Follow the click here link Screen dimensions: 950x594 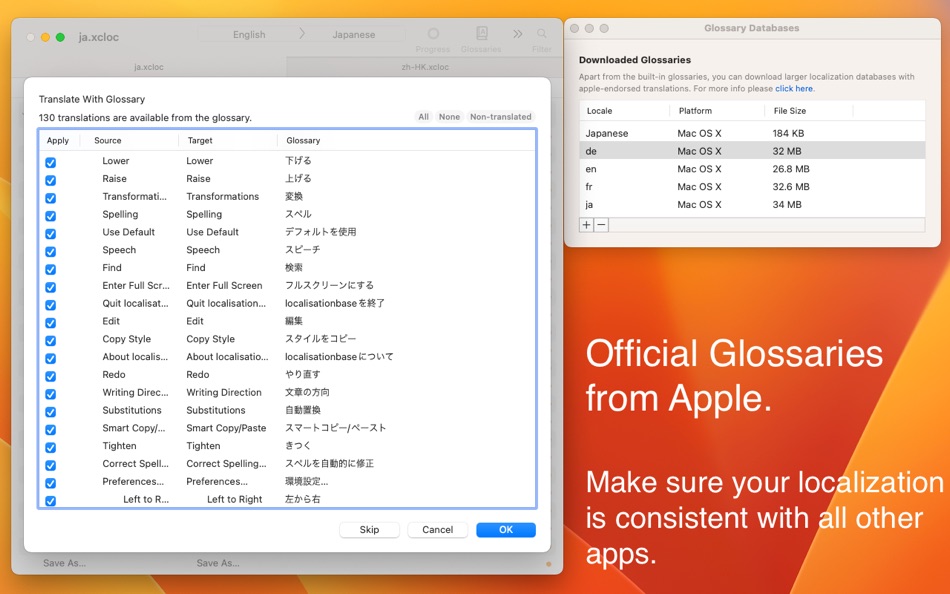794,88
